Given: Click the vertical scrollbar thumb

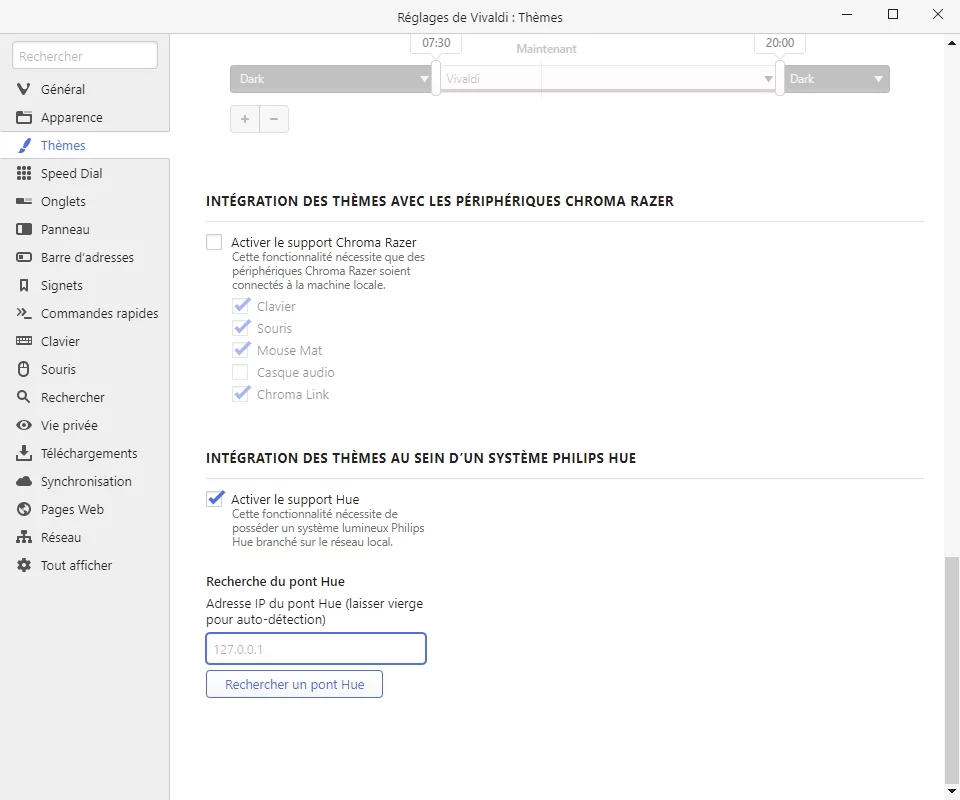Looking at the screenshot, I should tap(952, 669).
